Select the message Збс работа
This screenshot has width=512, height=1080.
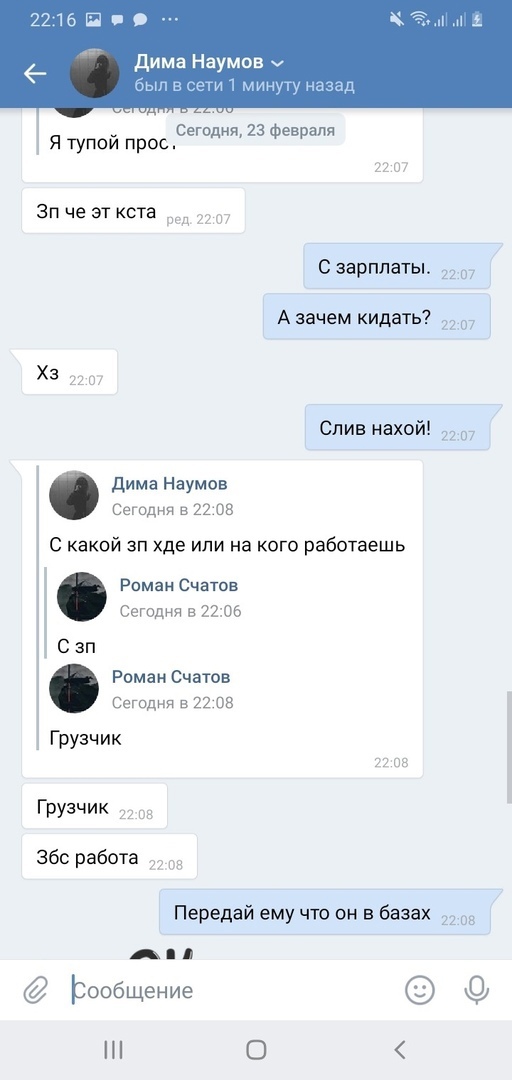coord(110,857)
